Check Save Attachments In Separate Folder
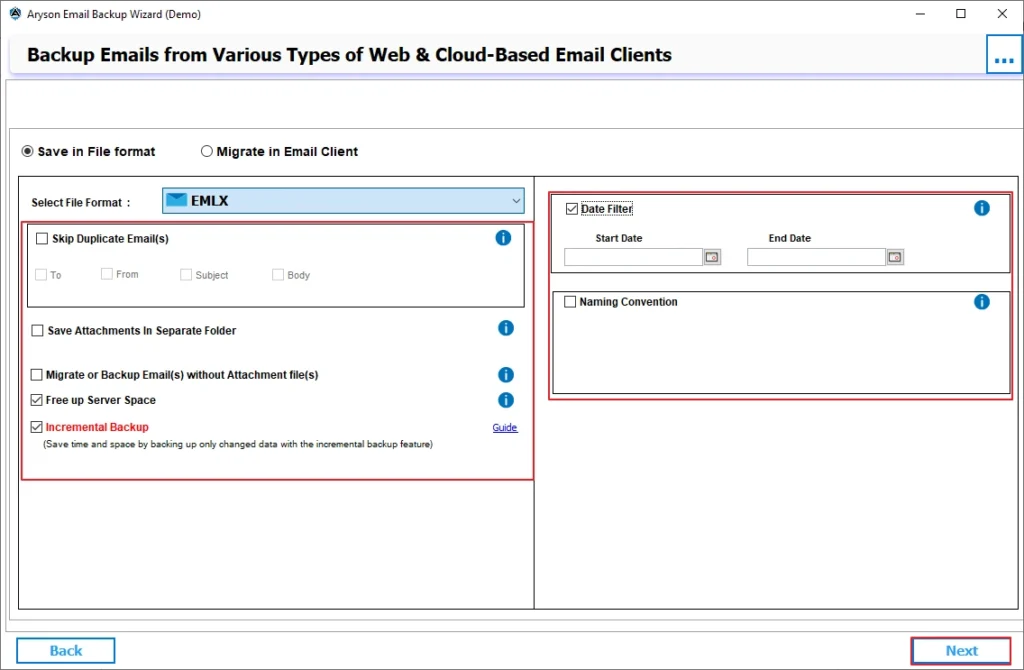This screenshot has width=1024, height=670. point(37,331)
